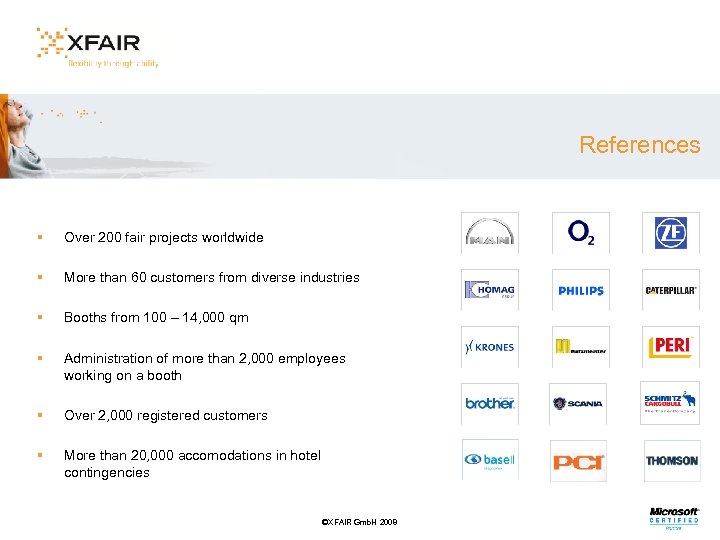Open the SCANIA logo tile
This screenshot has width=720, height=540.
click(x=578, y=404)
